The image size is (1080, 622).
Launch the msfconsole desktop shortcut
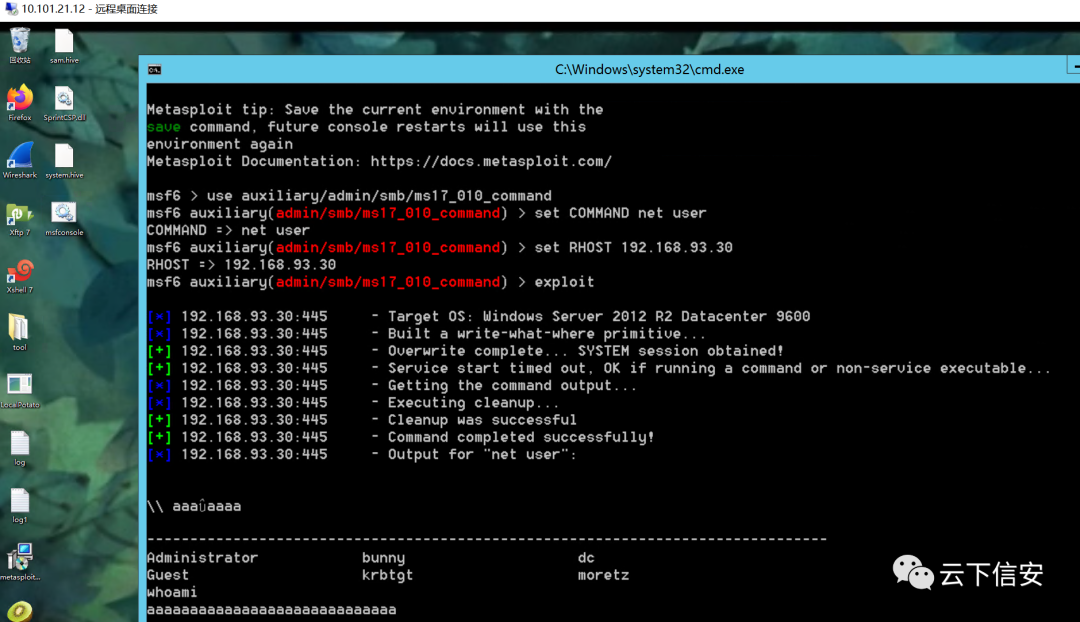click(64, 219)
